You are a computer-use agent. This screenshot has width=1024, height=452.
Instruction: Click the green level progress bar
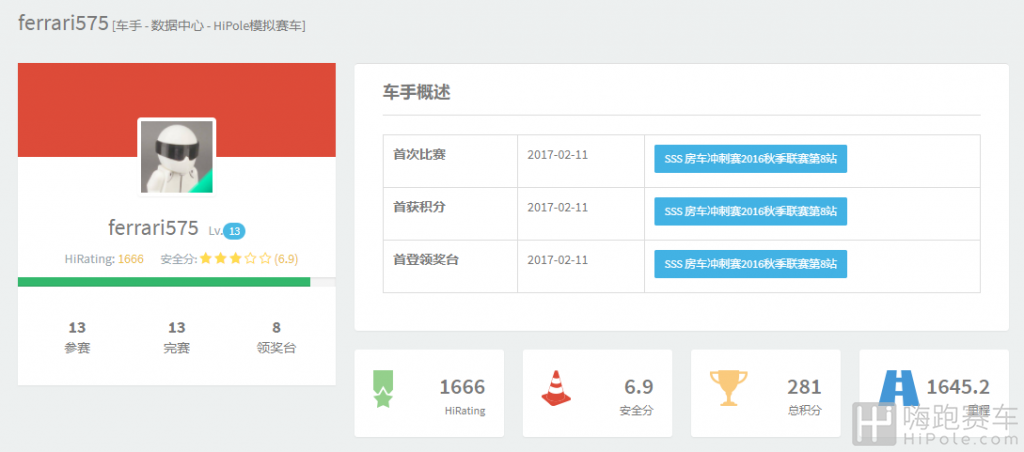164,282
